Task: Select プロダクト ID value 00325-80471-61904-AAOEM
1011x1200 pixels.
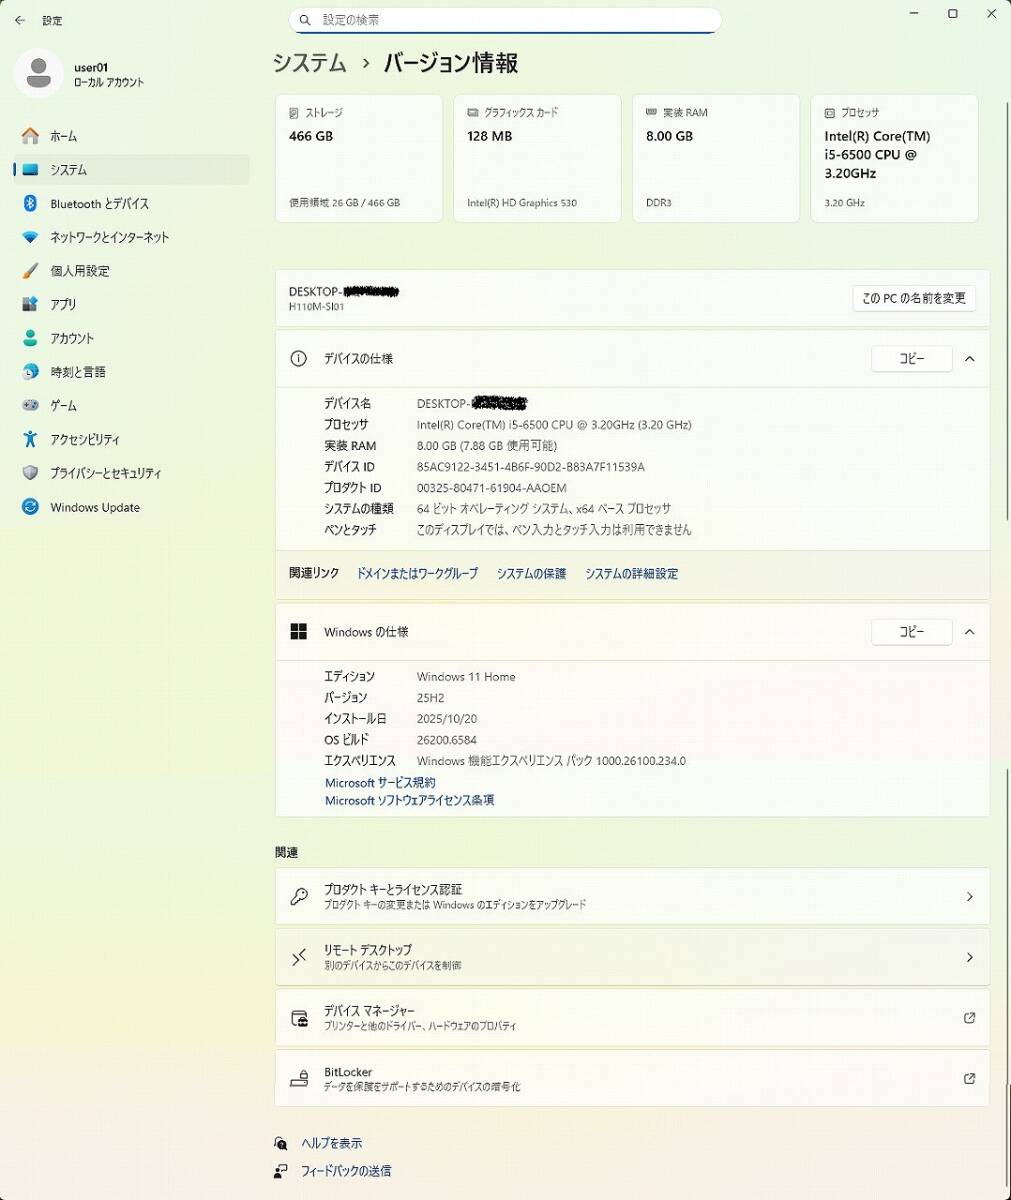Action: [x=492, y=488]
